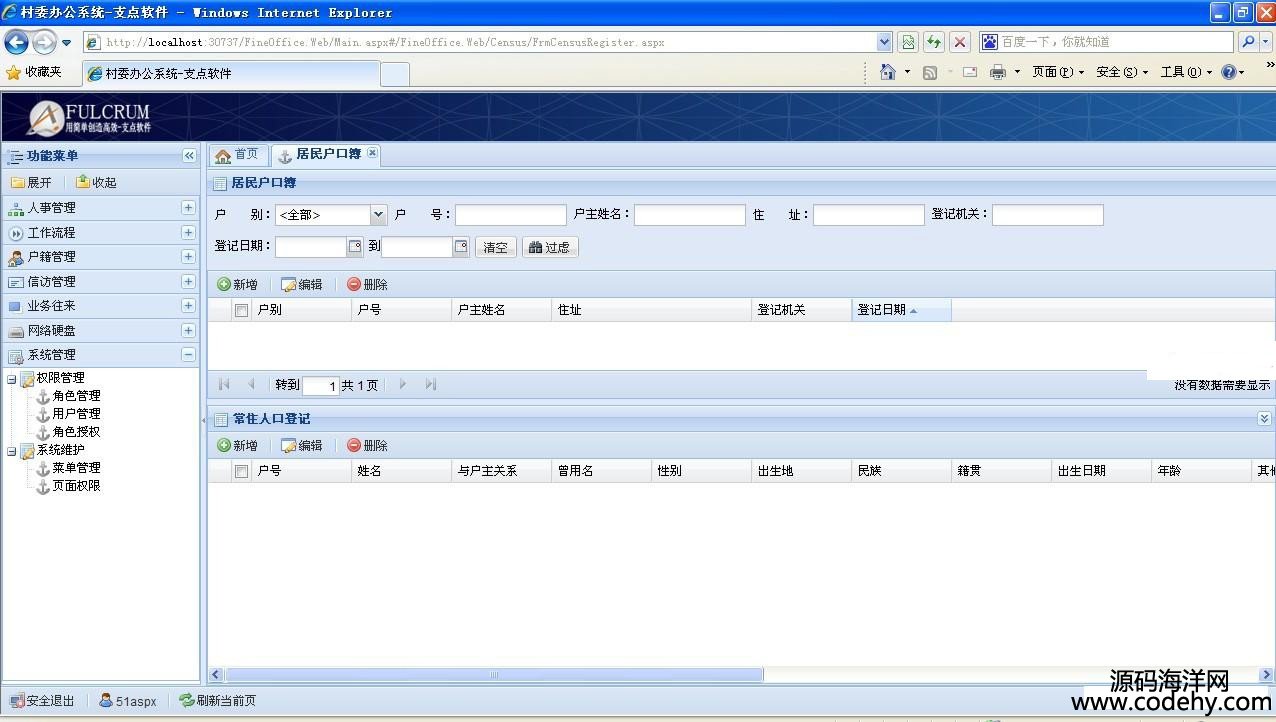Click the 户号 input field
Screen dimensions: 1276x722
(511, 215)
